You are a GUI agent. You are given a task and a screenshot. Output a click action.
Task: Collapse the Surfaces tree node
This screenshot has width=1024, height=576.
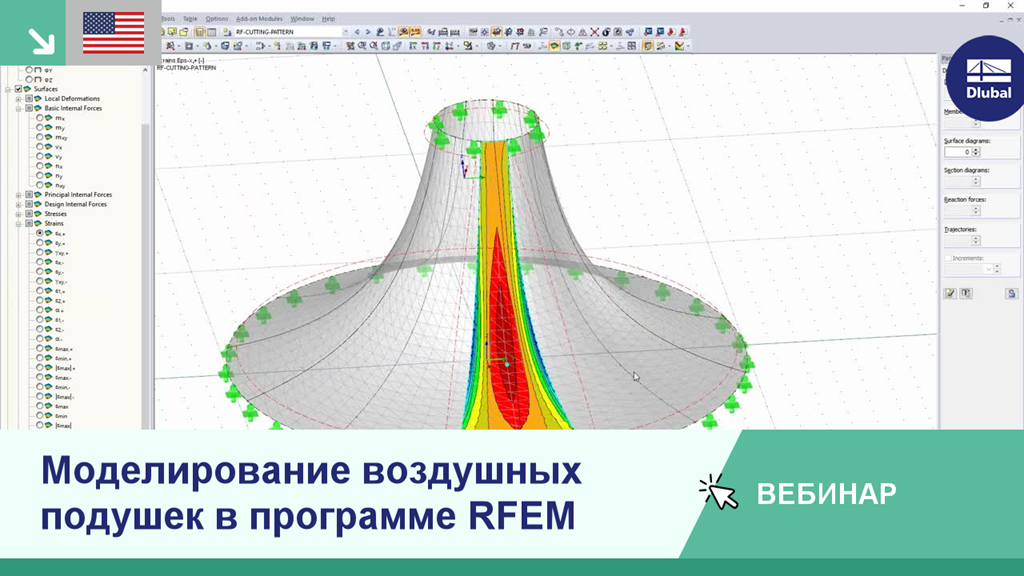[8, 89]
